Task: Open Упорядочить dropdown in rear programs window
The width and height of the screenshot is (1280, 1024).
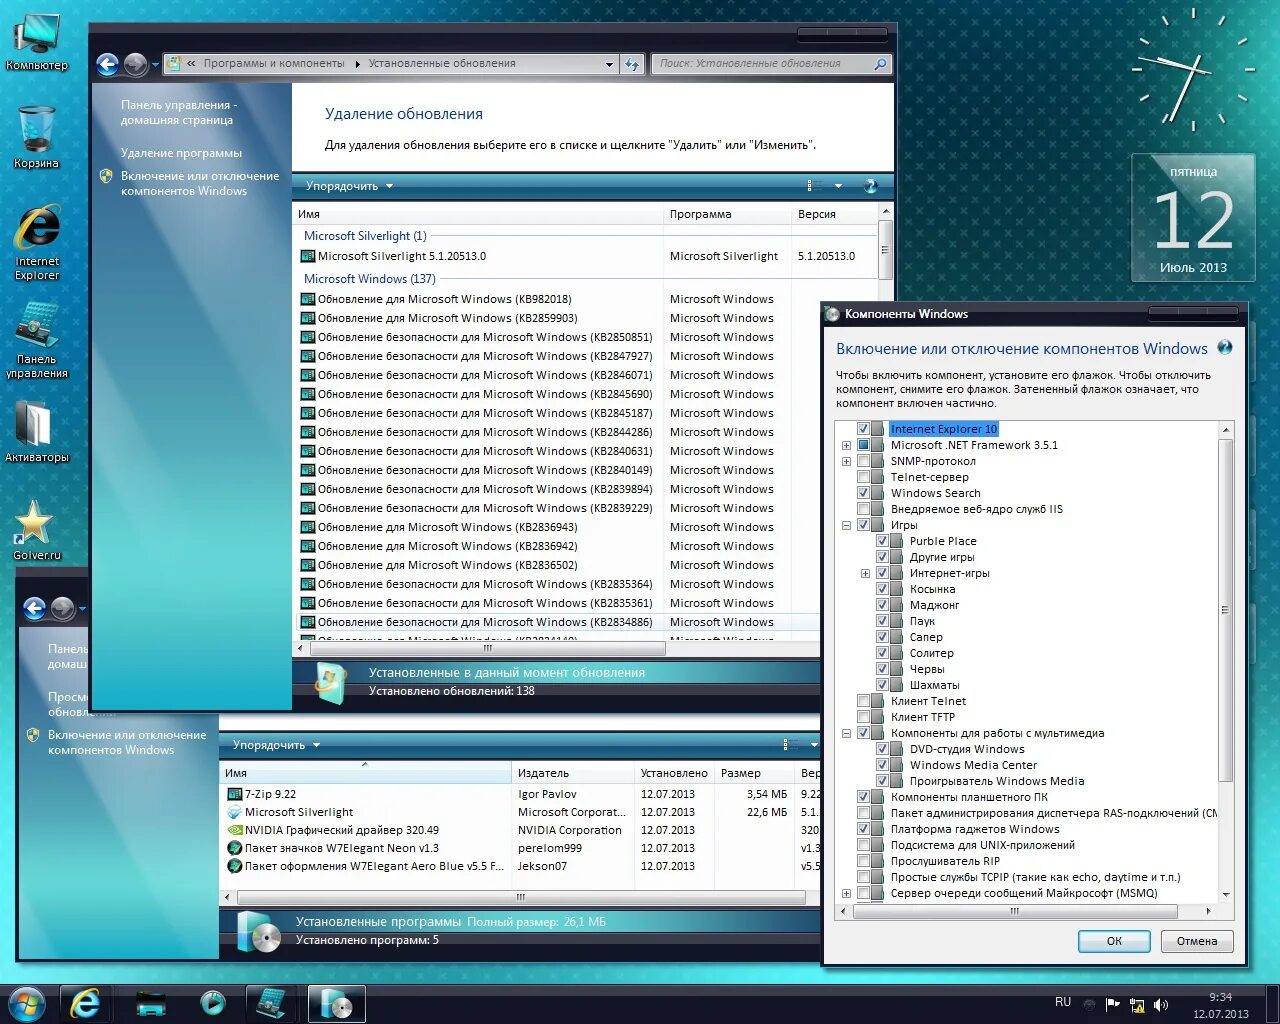Action: point(276,745)
